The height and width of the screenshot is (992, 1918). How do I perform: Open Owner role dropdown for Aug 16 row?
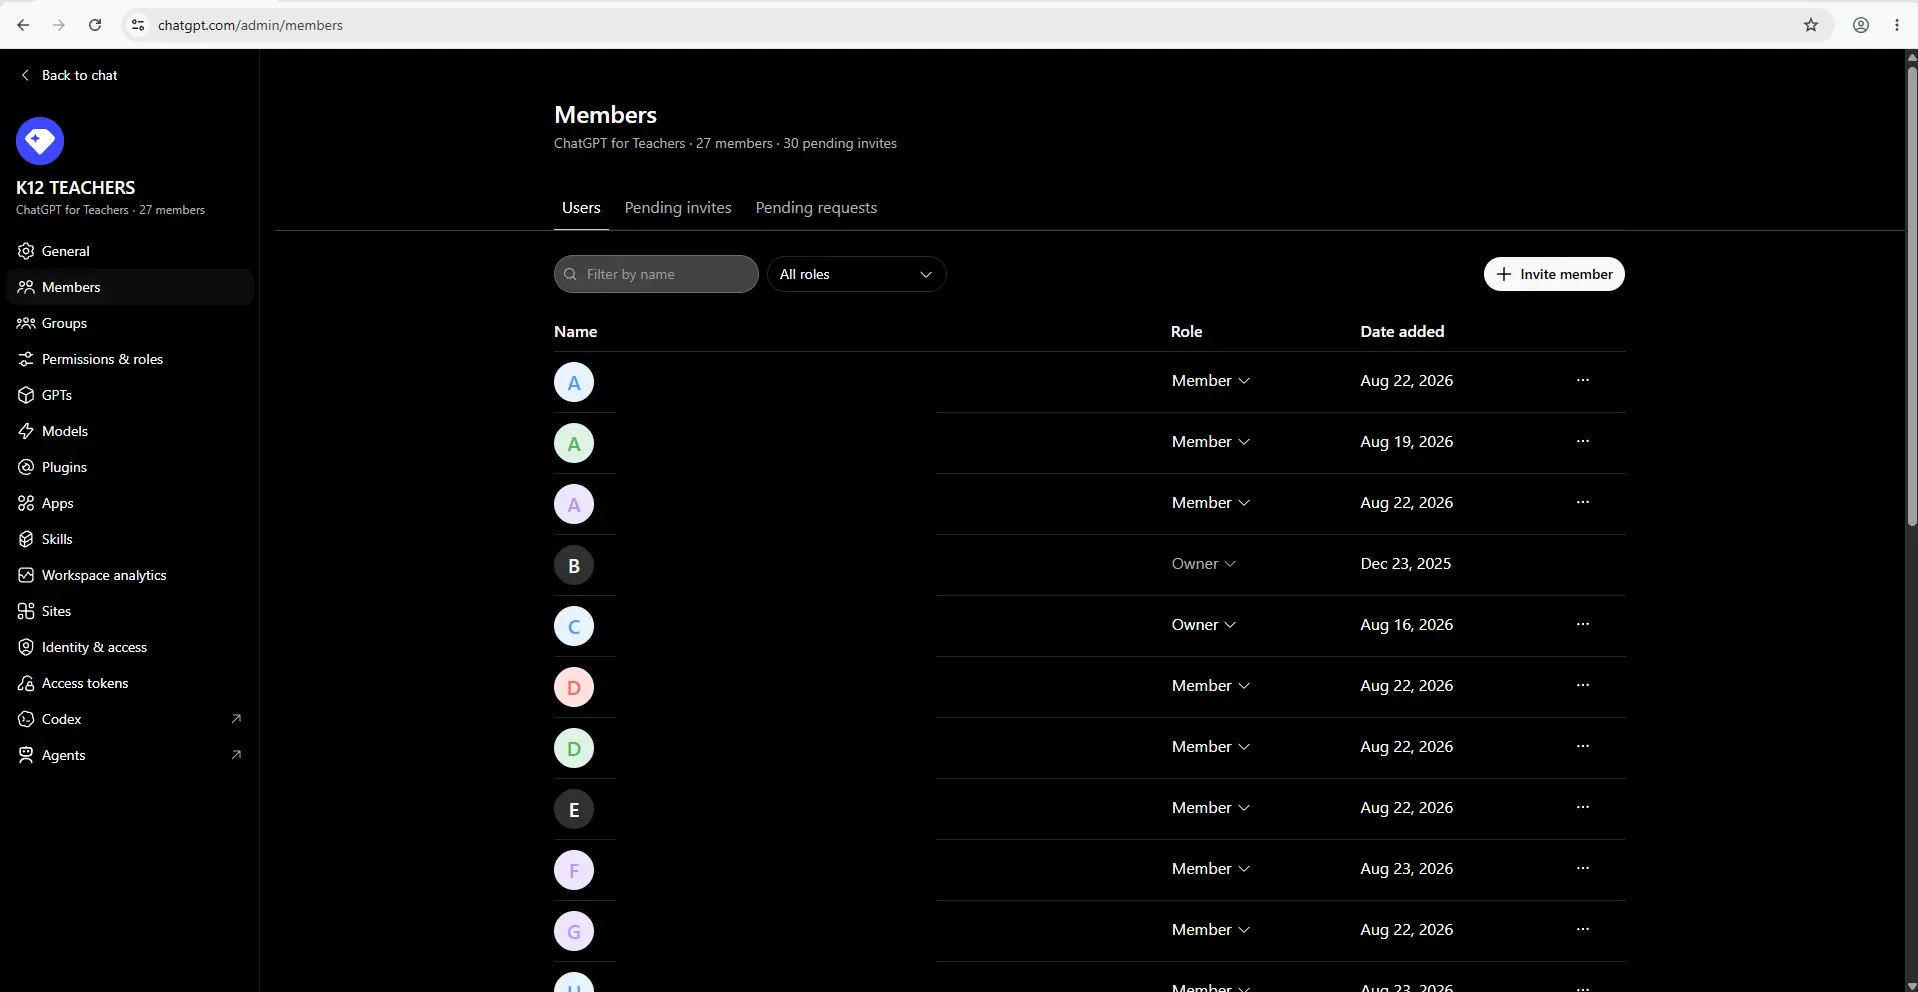(1204, 625)
